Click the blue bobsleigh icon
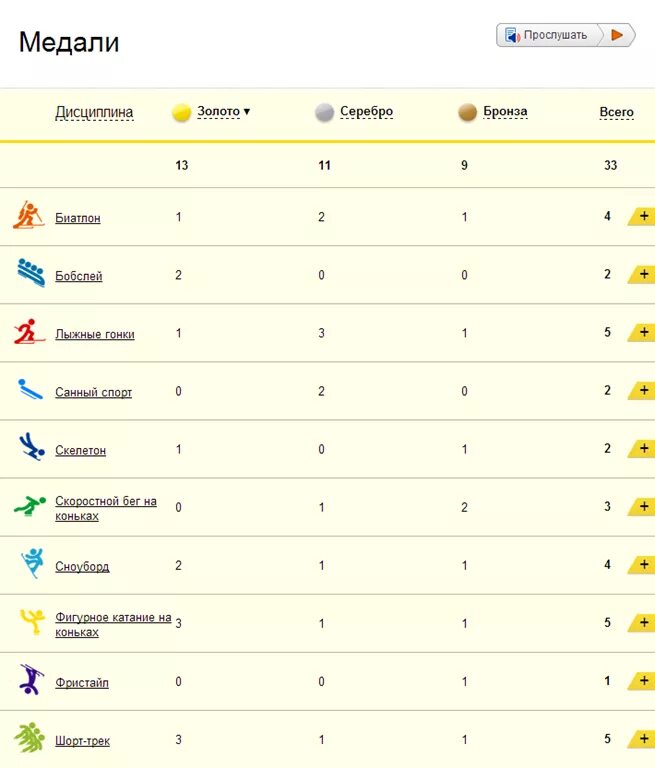This screenshot has height=768, width=655. click(31, 272)
